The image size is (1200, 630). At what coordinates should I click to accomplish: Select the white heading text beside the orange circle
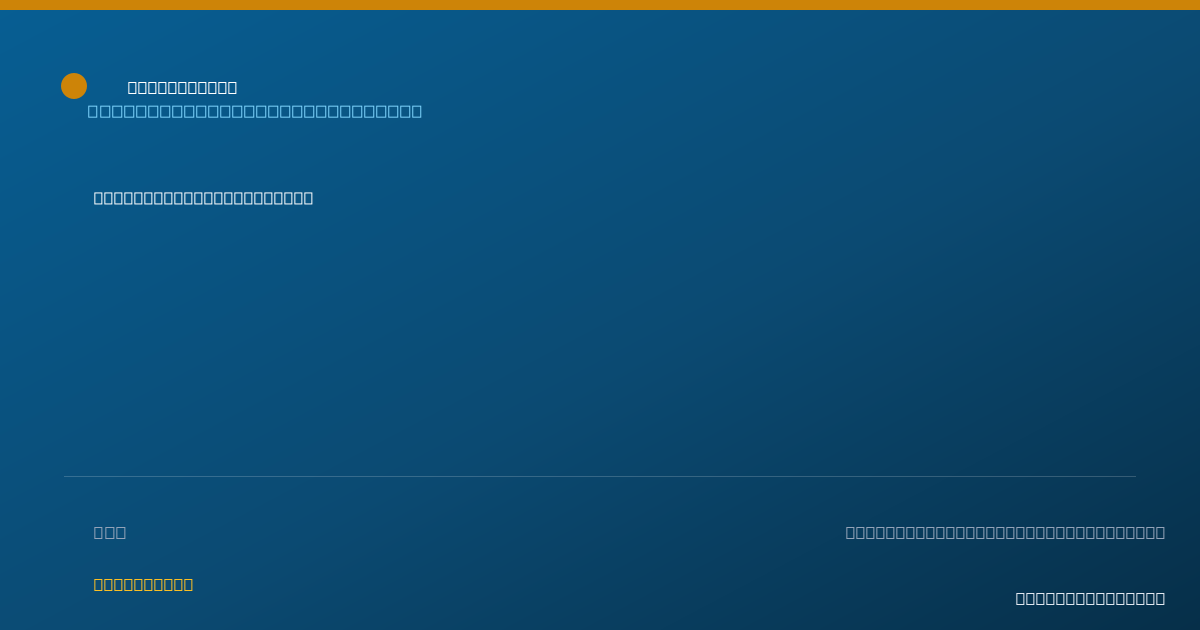183,88
